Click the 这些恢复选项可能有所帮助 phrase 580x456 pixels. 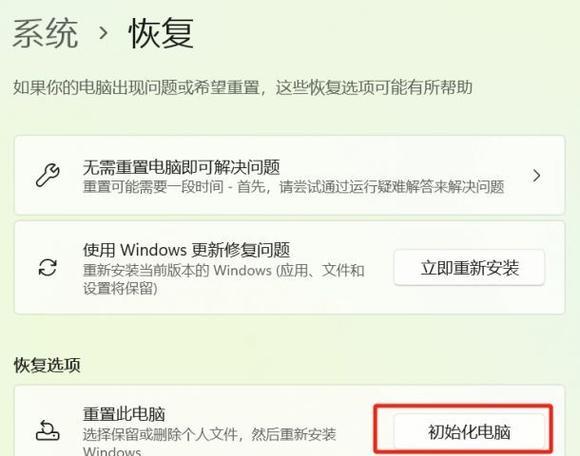(x=374, y=88)
